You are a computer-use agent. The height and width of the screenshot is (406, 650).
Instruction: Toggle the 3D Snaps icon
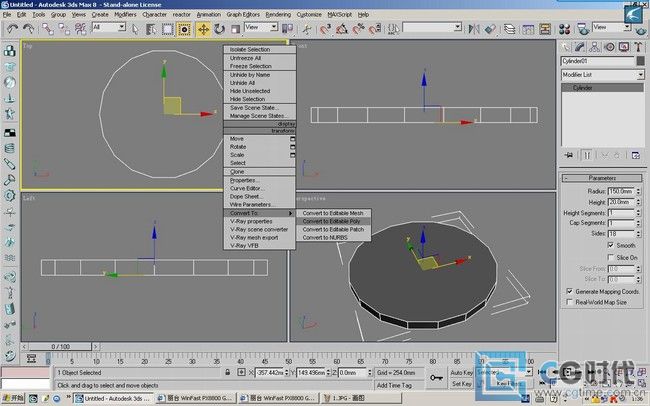(x=325, y=29)
